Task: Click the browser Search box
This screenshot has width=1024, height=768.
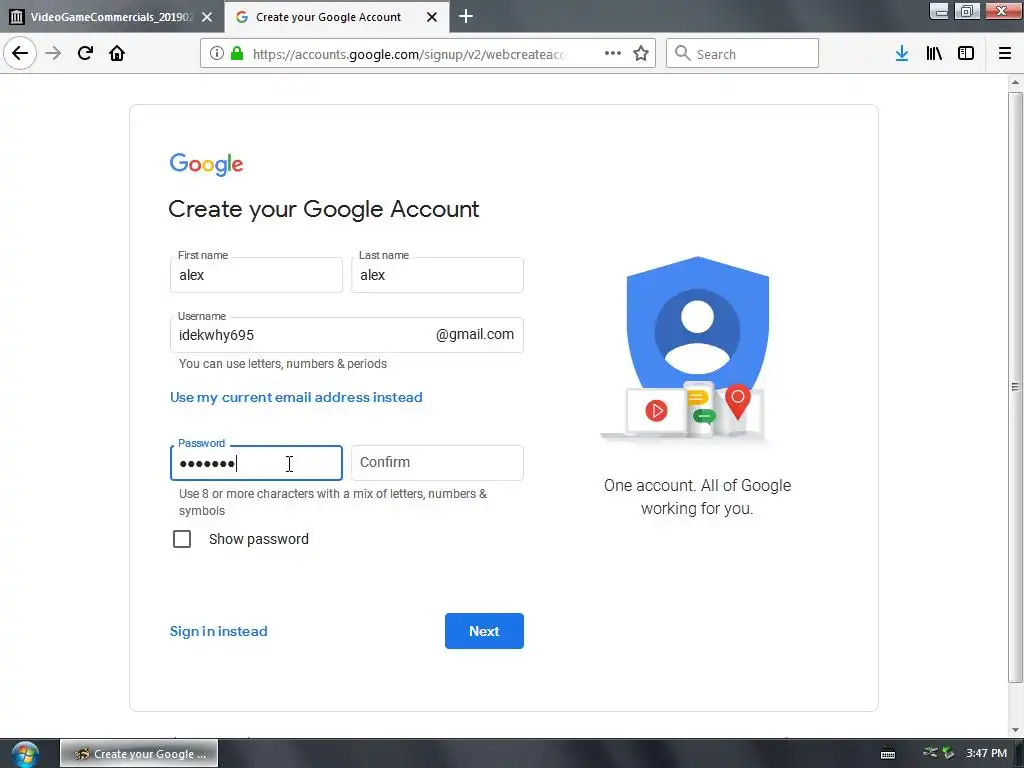Action: point(742,54)
